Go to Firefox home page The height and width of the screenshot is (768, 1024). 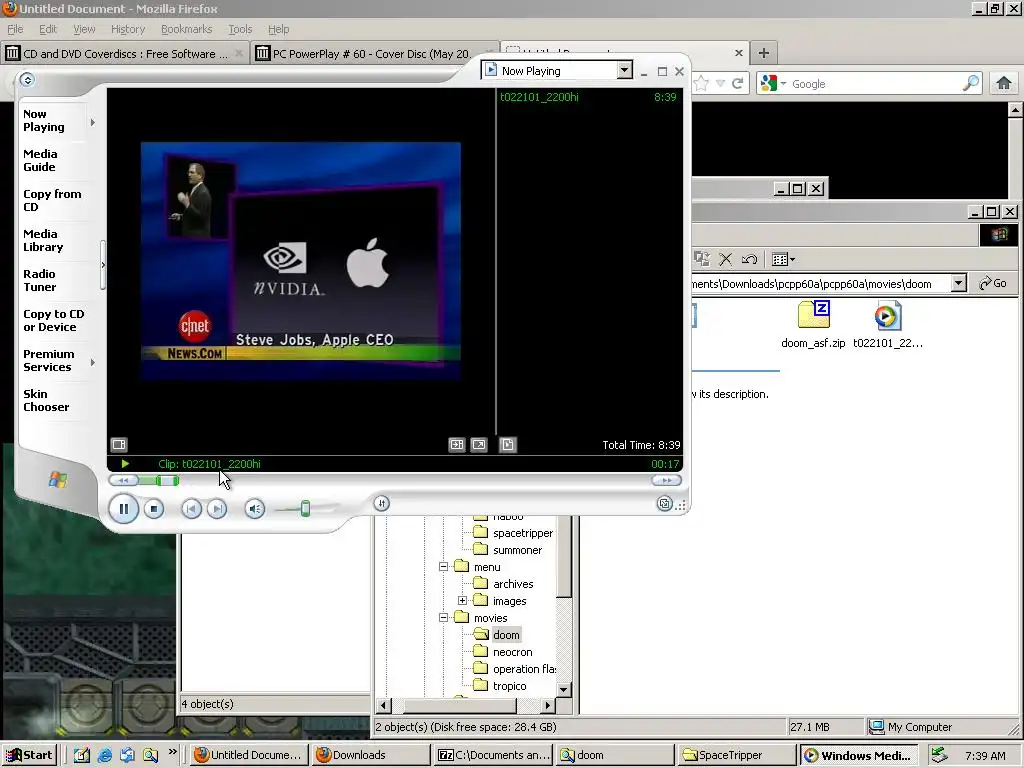pyautogui.click(x=1004, y=83)
